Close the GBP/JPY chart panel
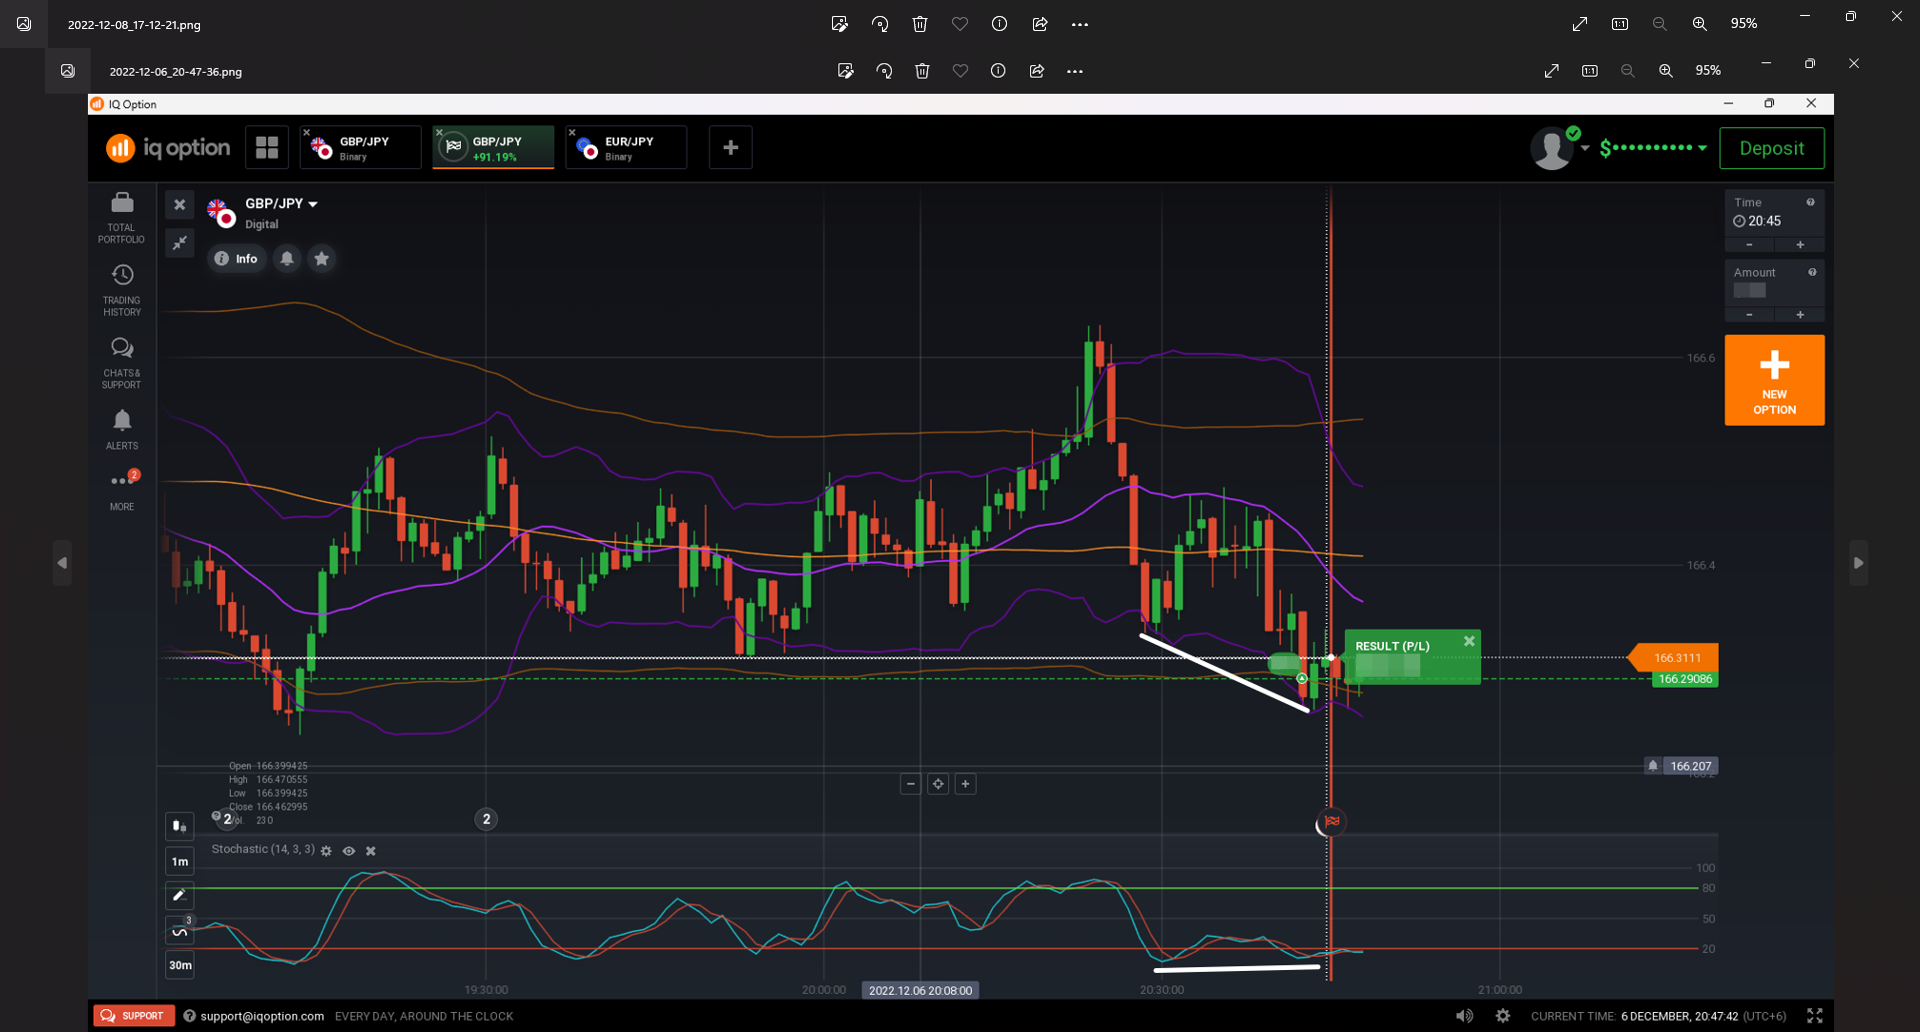This screenshot has width=1920, height=1032. (180, 205)
